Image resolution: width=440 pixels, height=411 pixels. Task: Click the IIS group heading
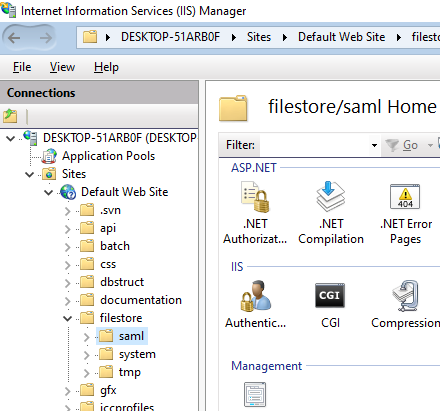237,267
